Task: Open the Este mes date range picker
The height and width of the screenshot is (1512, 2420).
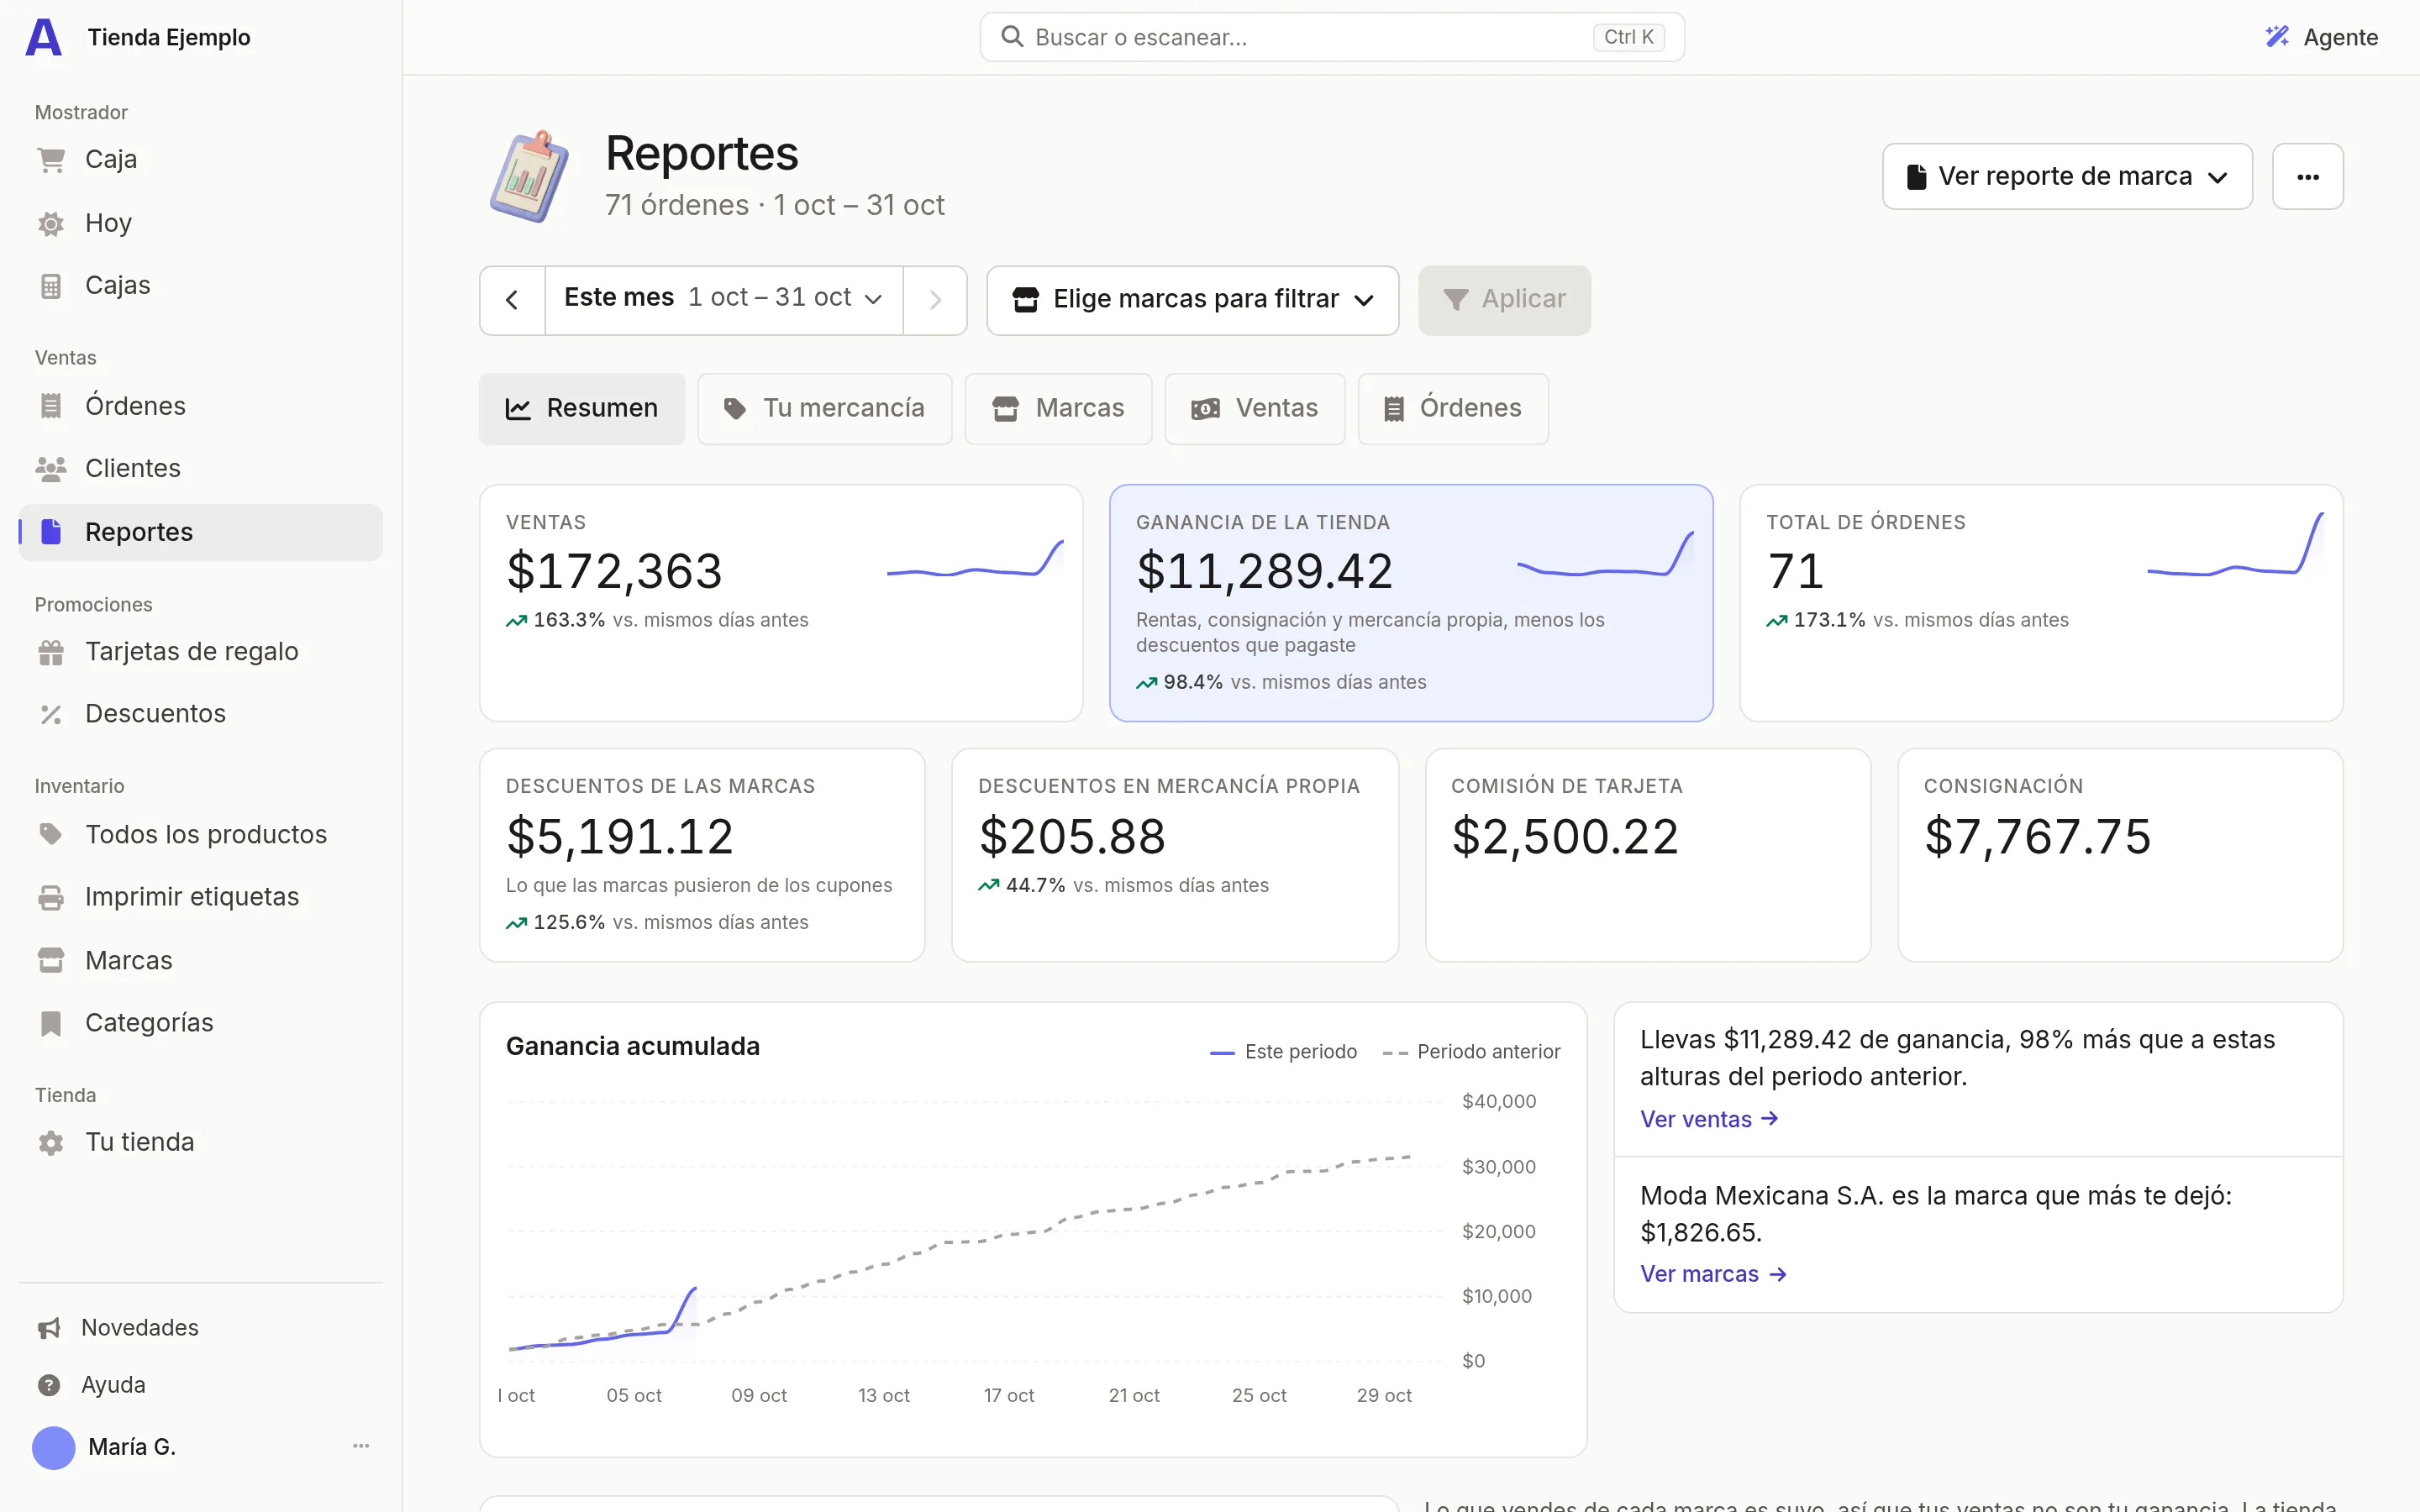Action: click(x=723, y=299)
